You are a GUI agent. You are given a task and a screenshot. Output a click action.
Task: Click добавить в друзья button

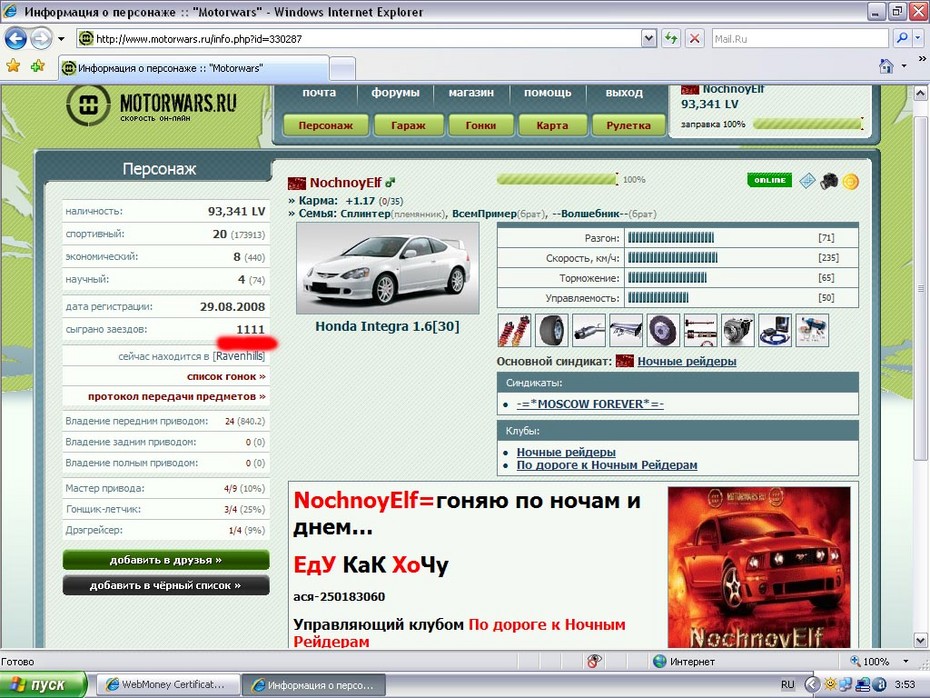(x=165, y=560)
